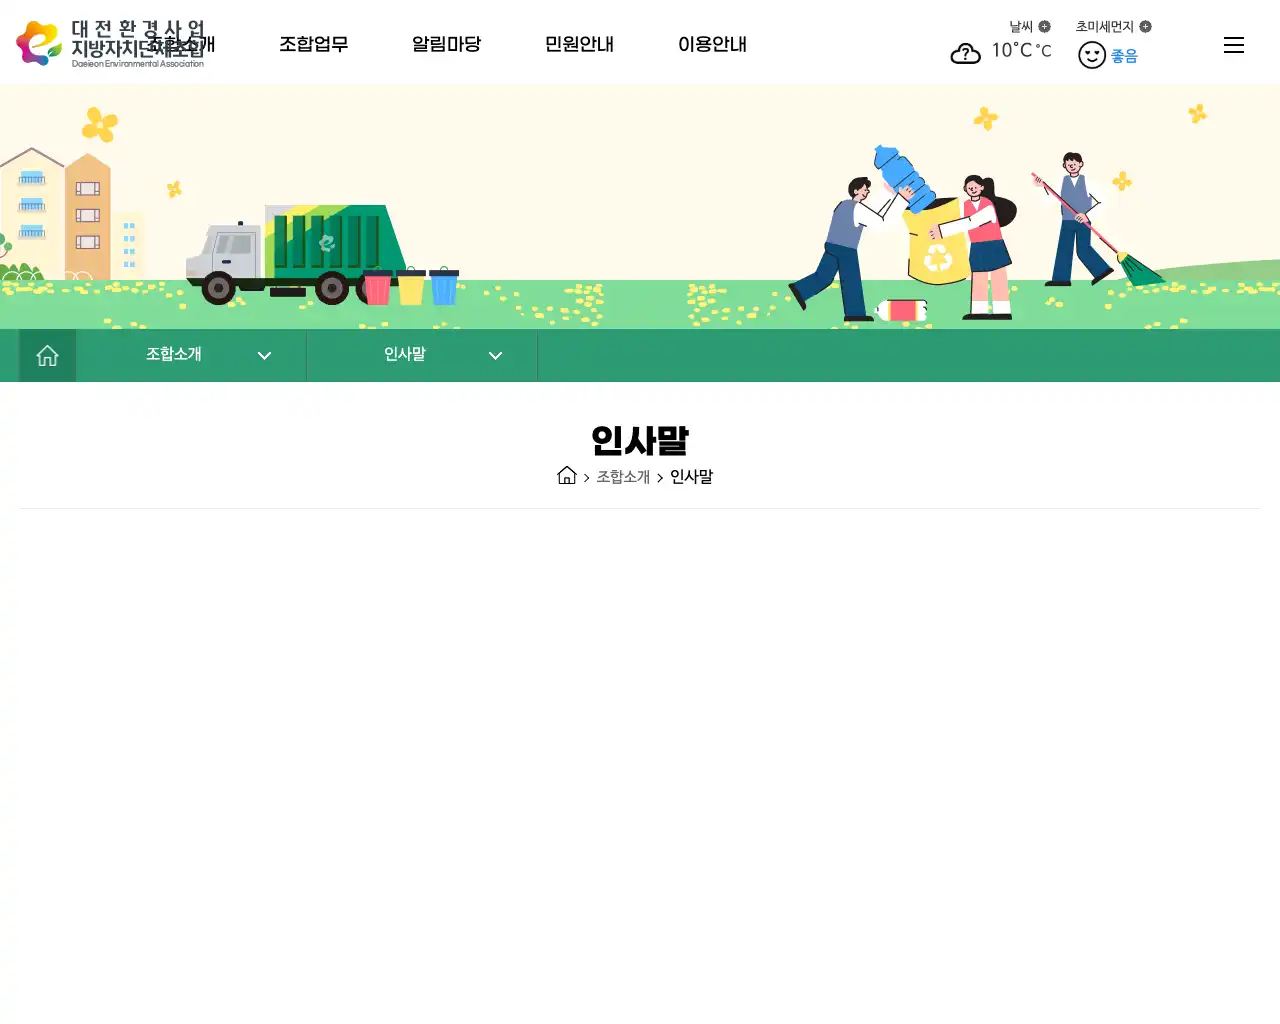Open the 조합업무 menu item
Viewport: 1280px width, 1024px height.
pos(313,44)
